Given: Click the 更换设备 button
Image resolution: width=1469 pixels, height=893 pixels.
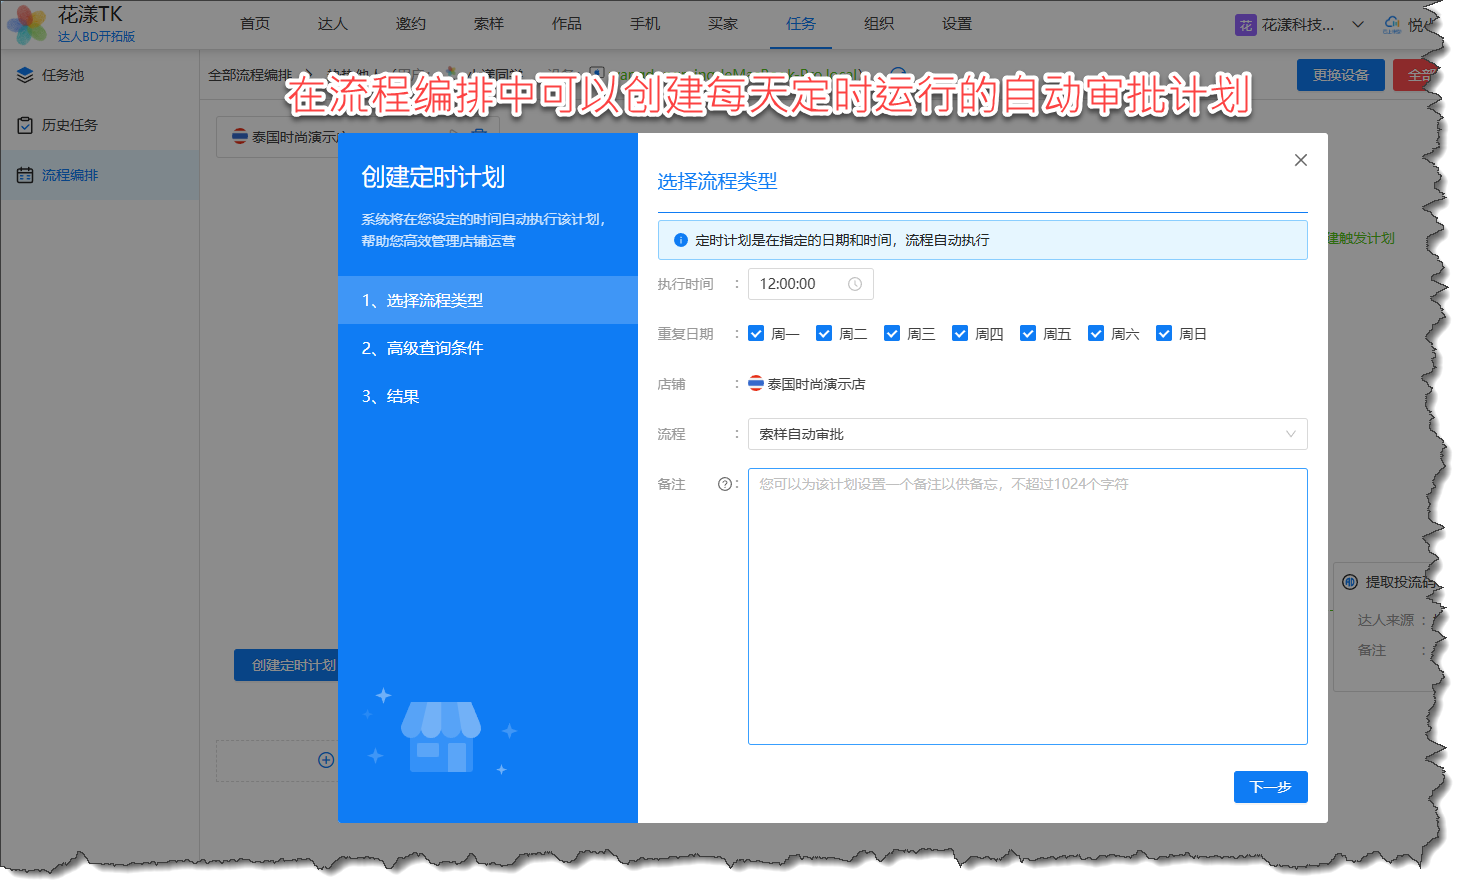Looking at the screenshot, I should click(1340, 75).
